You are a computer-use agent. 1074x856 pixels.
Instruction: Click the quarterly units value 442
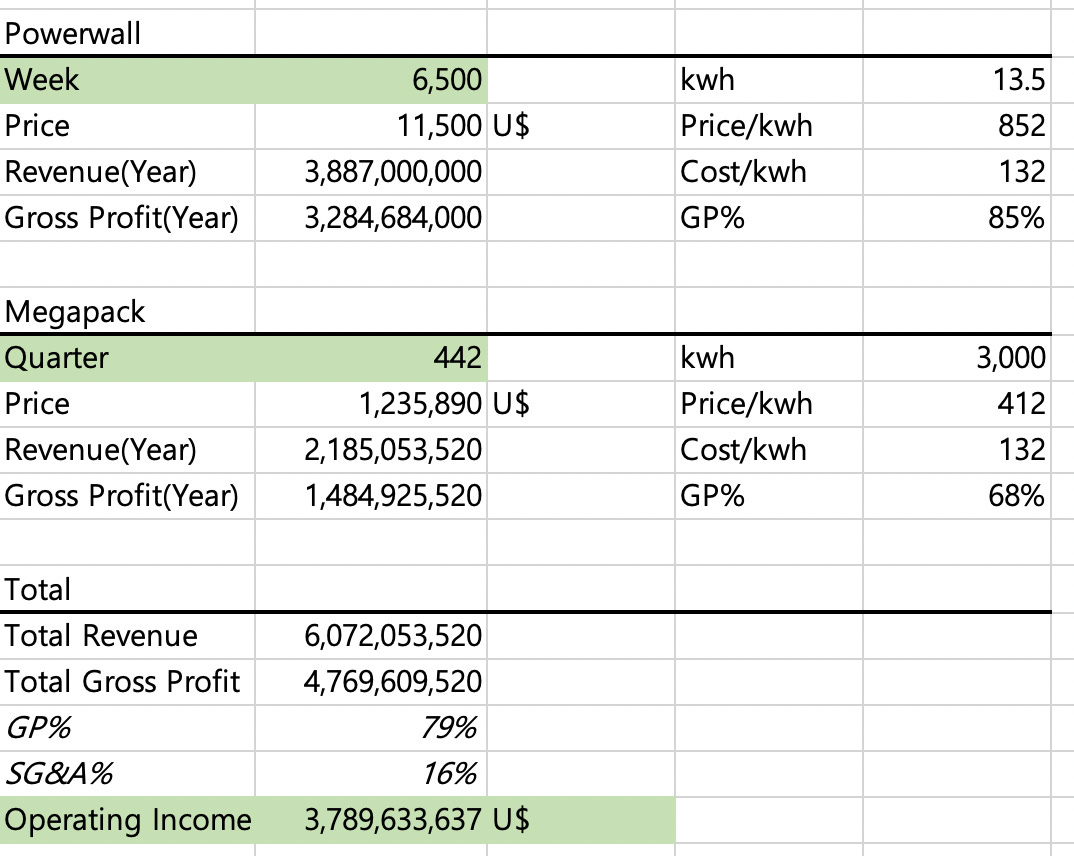click(x=371, y=358)
